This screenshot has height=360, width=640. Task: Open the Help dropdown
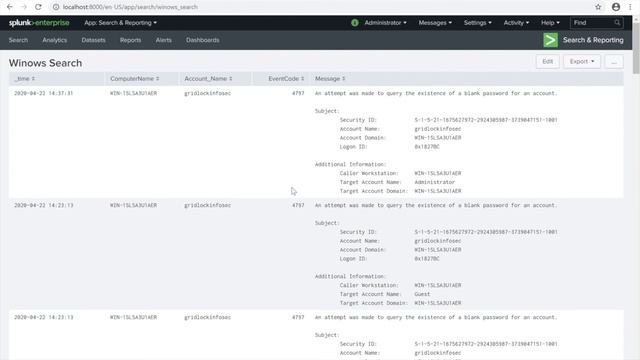[550, 23]
